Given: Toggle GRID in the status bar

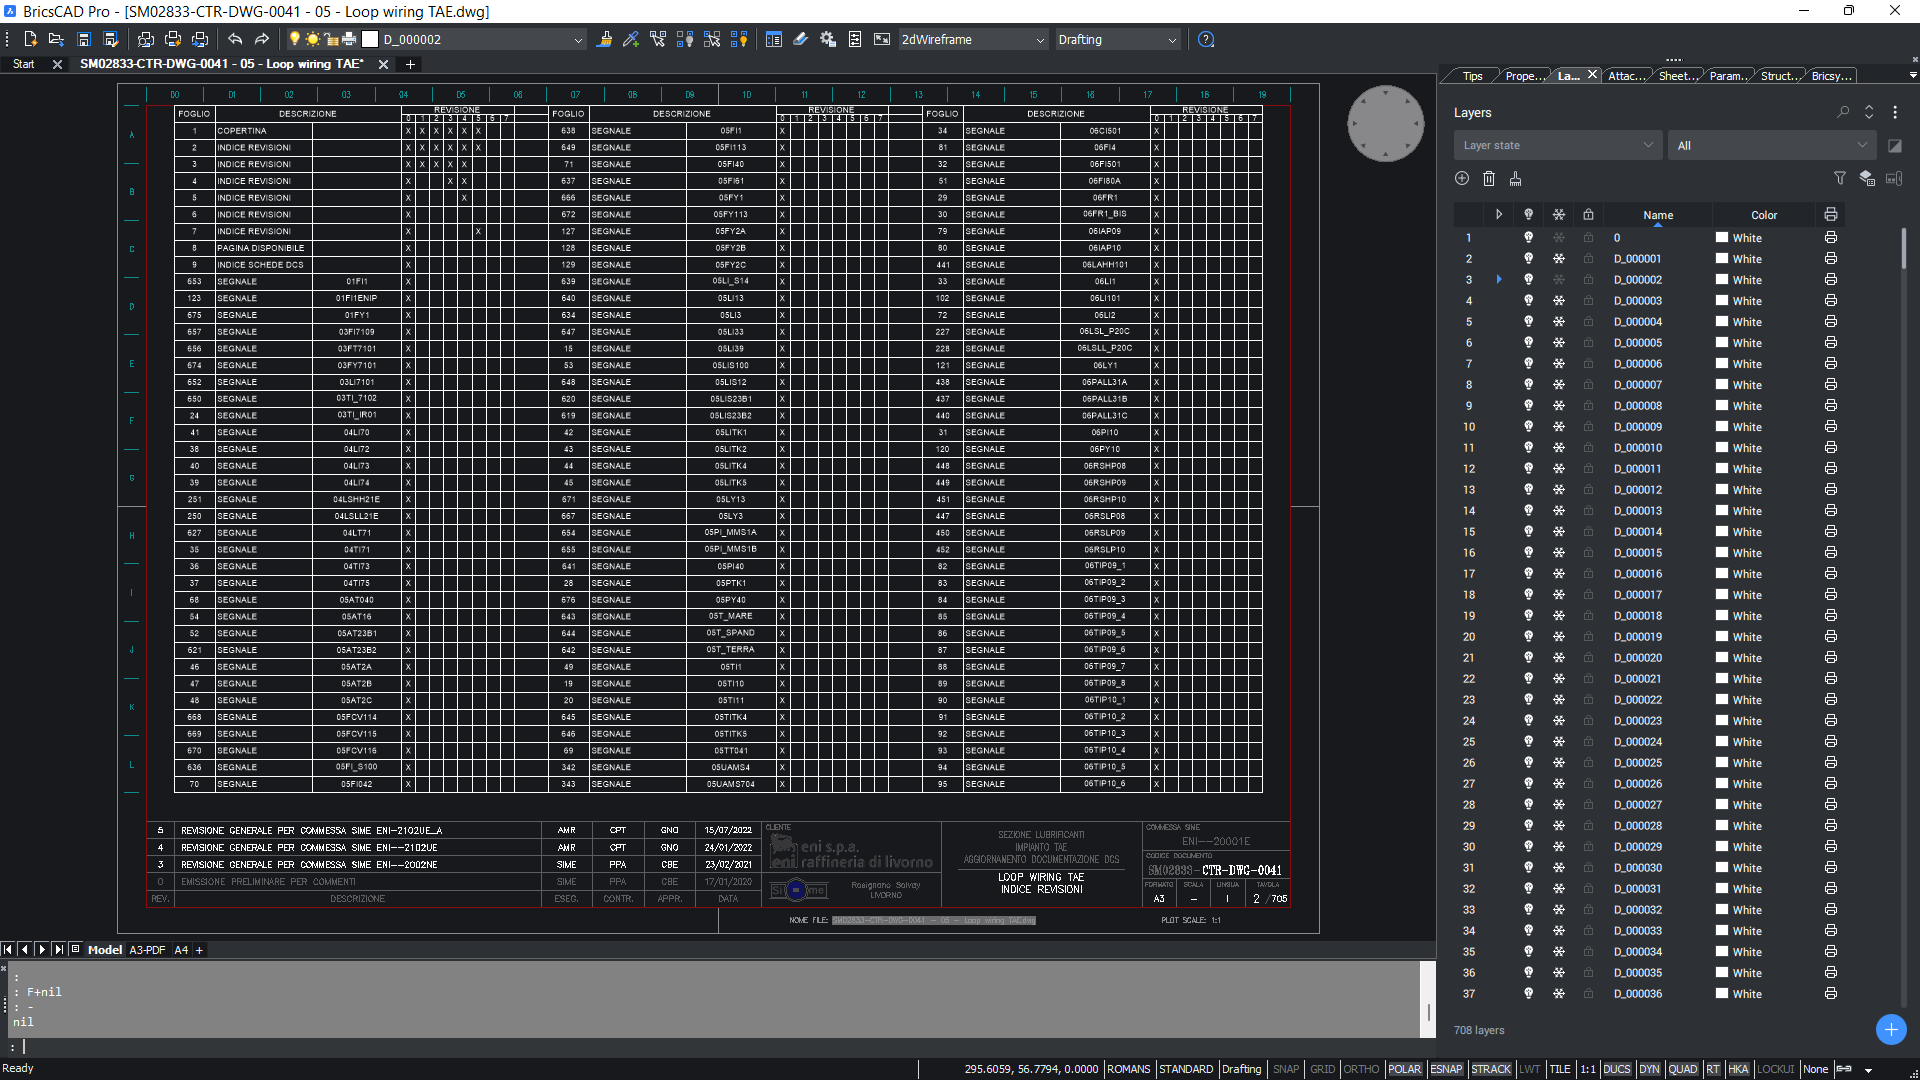Looking at the screenshot, I should pos(1322,1069).
